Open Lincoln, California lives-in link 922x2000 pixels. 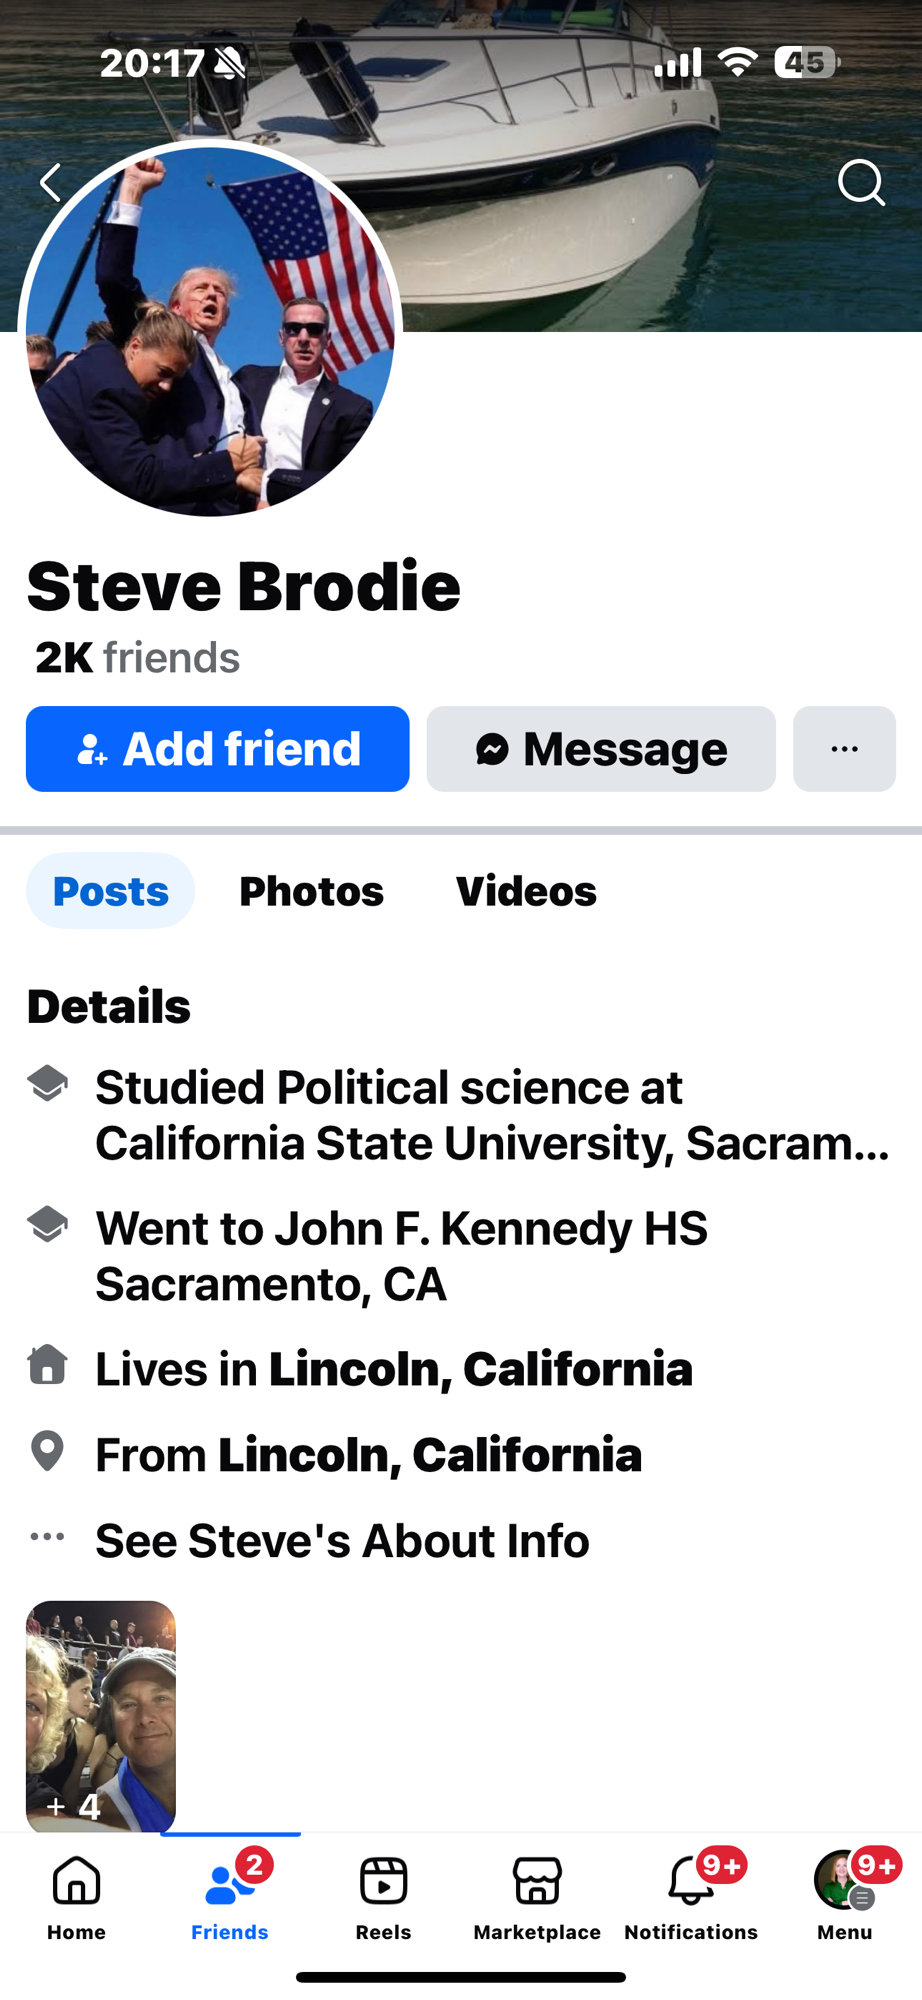point(480,1369)
